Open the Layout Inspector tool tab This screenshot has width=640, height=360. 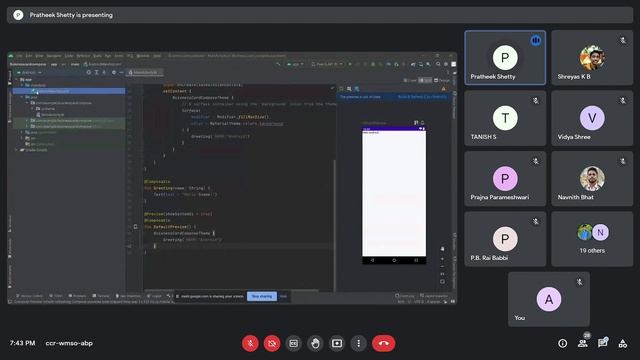pos(434,296)
